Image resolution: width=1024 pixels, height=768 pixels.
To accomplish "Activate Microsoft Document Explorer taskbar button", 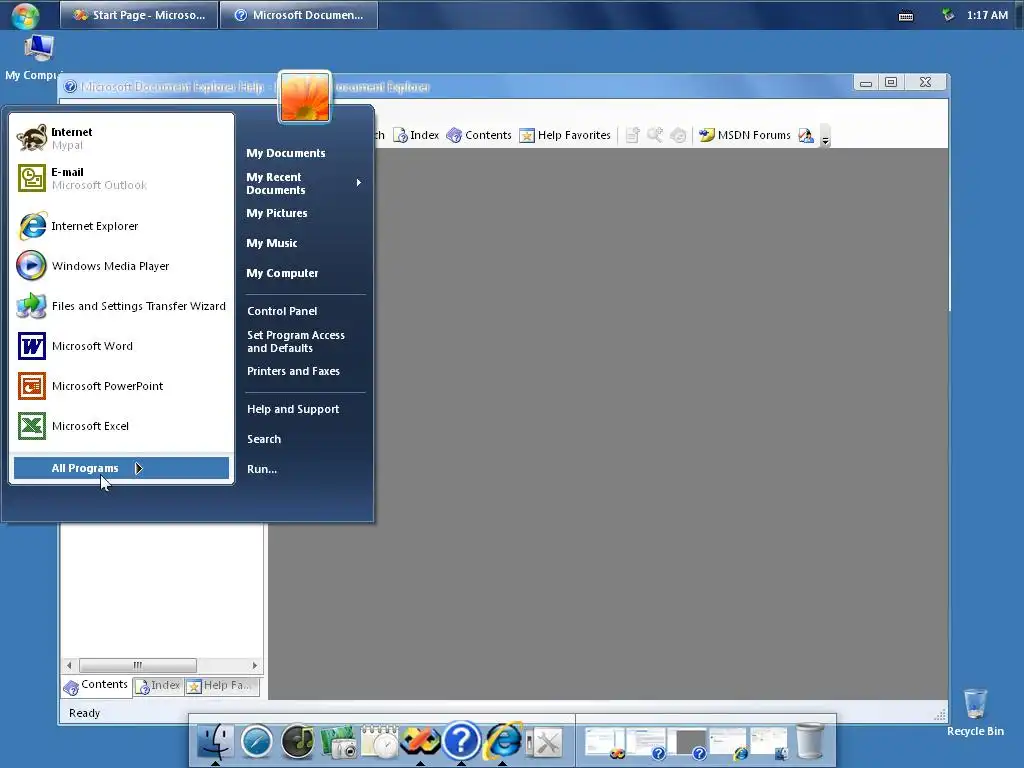I will click(x=299, y=15).
